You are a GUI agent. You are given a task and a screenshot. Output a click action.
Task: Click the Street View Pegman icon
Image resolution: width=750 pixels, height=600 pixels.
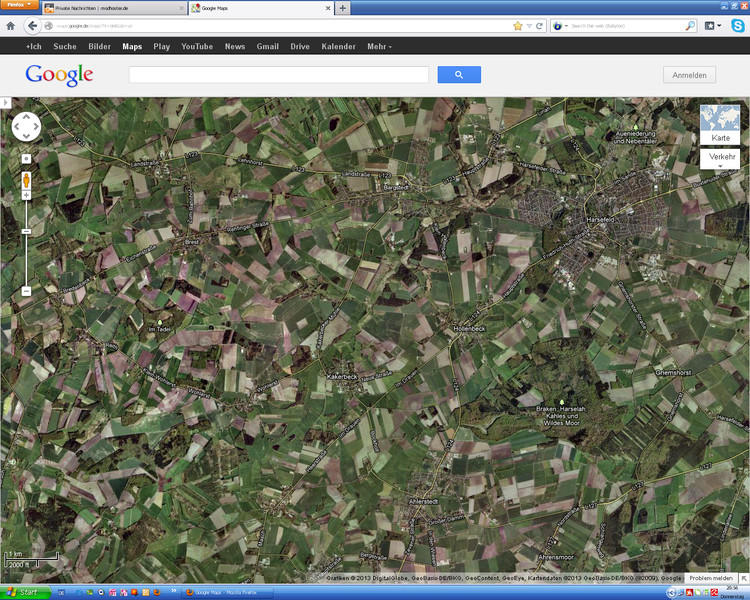tap(26, 180)
